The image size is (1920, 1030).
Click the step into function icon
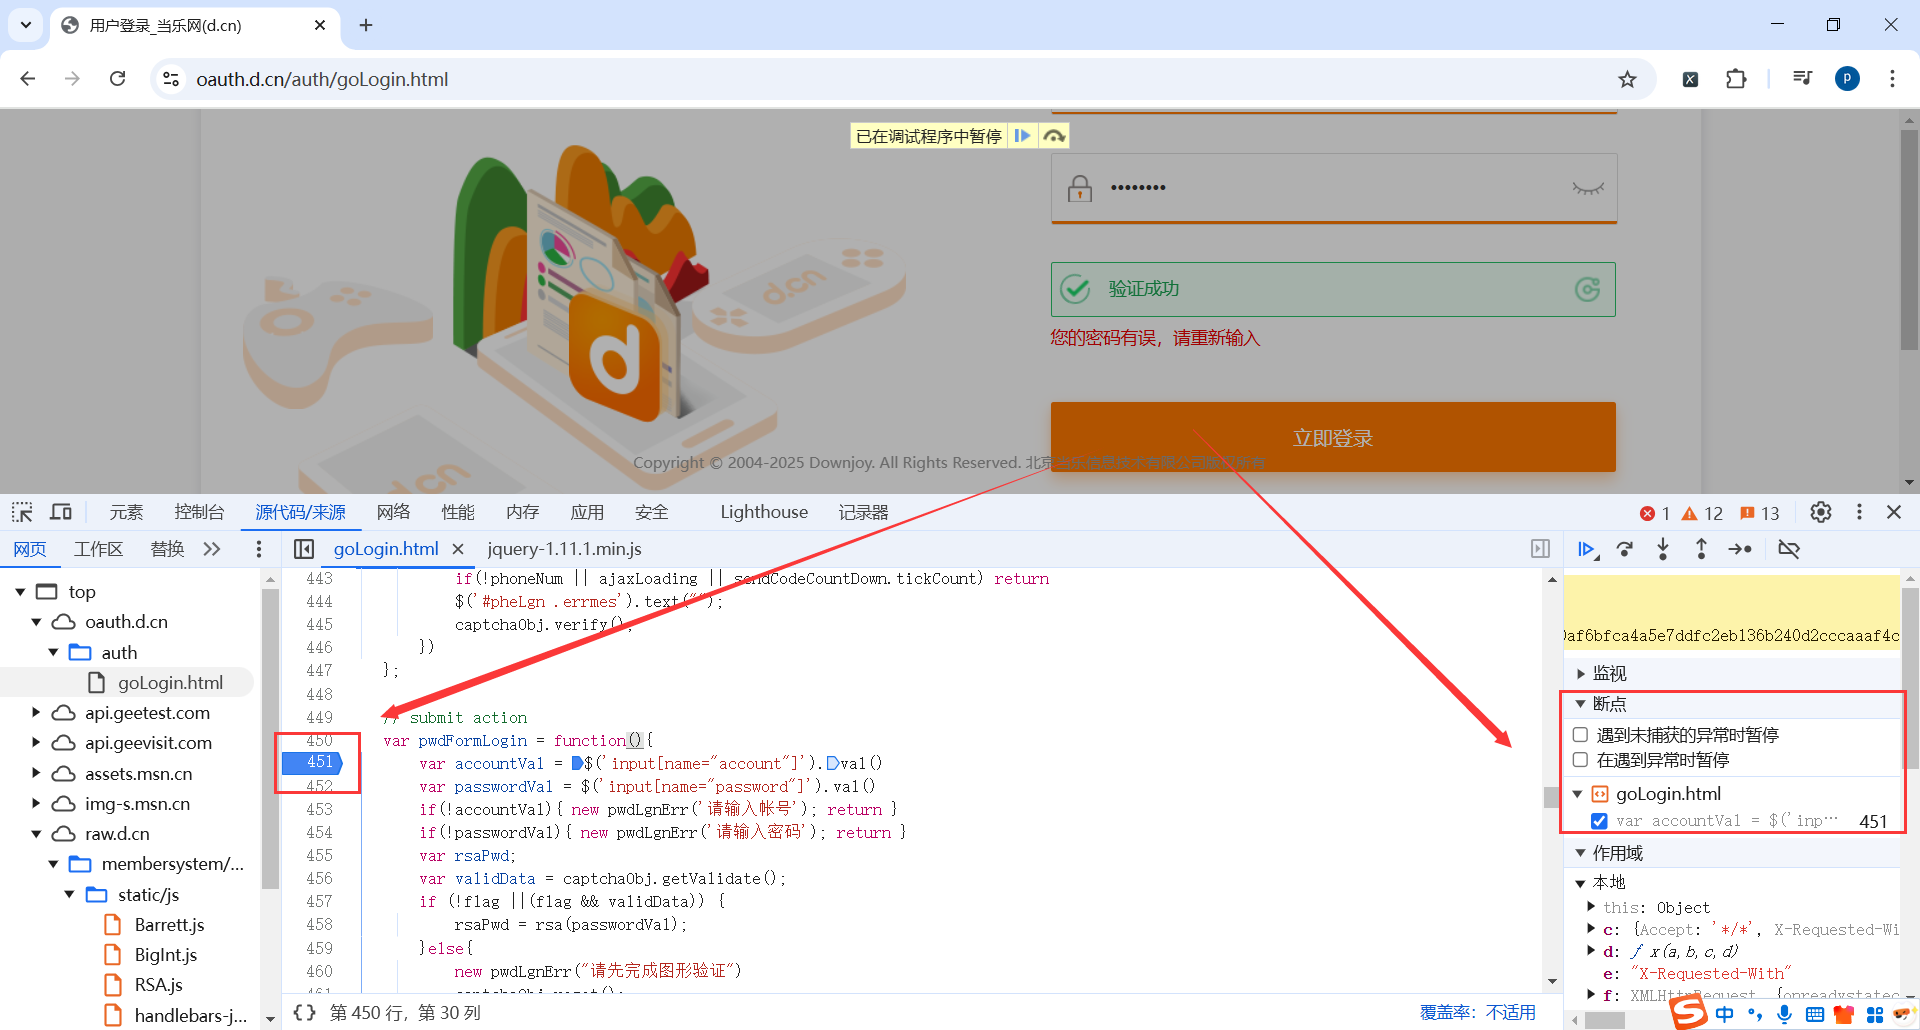click(1663, 549)
